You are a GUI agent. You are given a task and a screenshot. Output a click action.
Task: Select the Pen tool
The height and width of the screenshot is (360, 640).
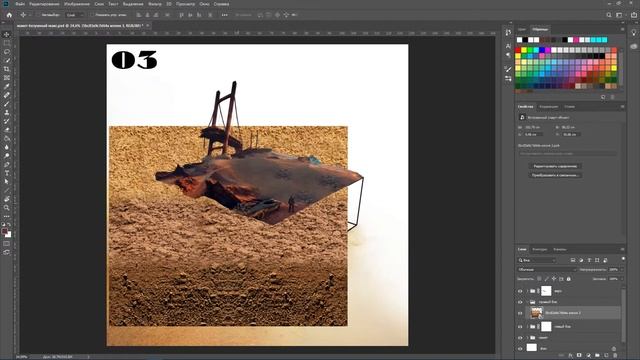[x=7, y=164]
